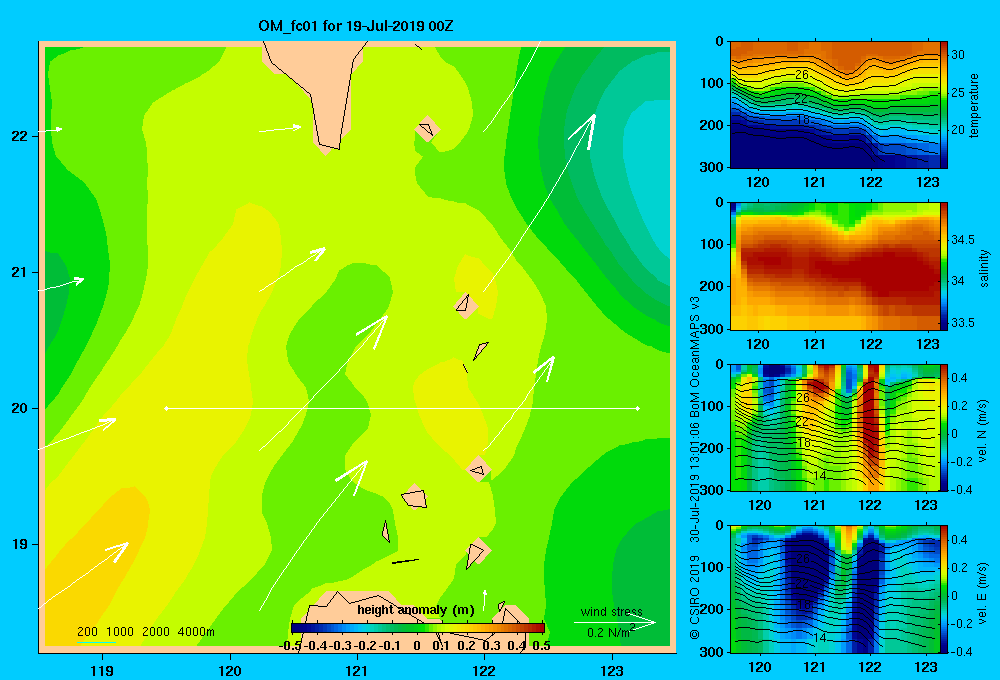1000x680 pixels.
Task: Open the temperature depth section panel
Action: (x=835, y=105)
